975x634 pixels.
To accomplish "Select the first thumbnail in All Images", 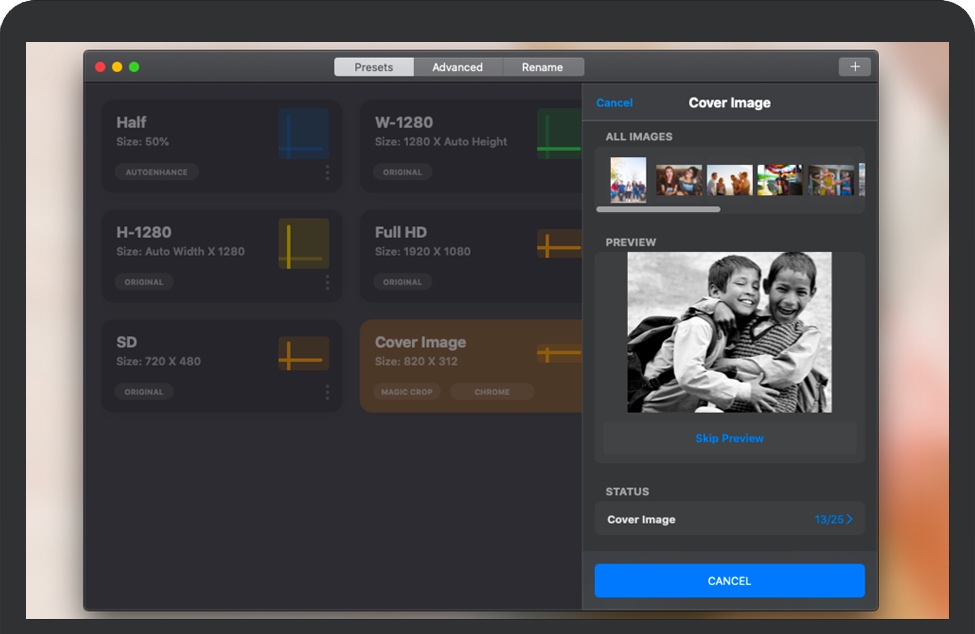I will click(x=628, y=180).
